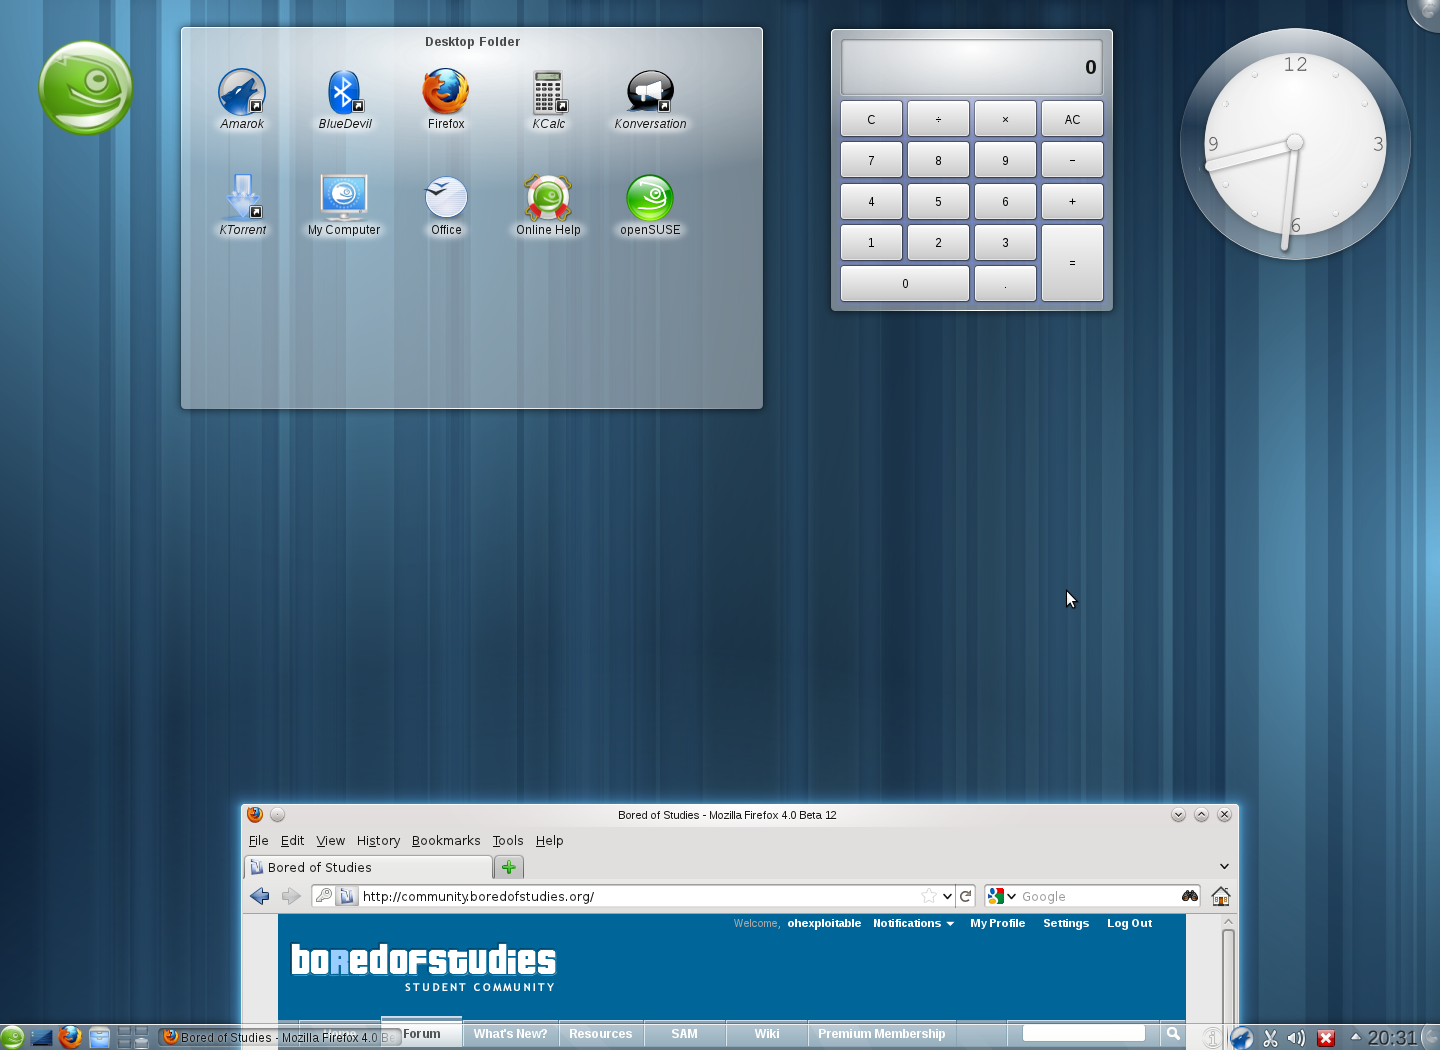1440x1050 pixels.
Task: Open the URL history dropdown arrow
Action: [947, 896]
